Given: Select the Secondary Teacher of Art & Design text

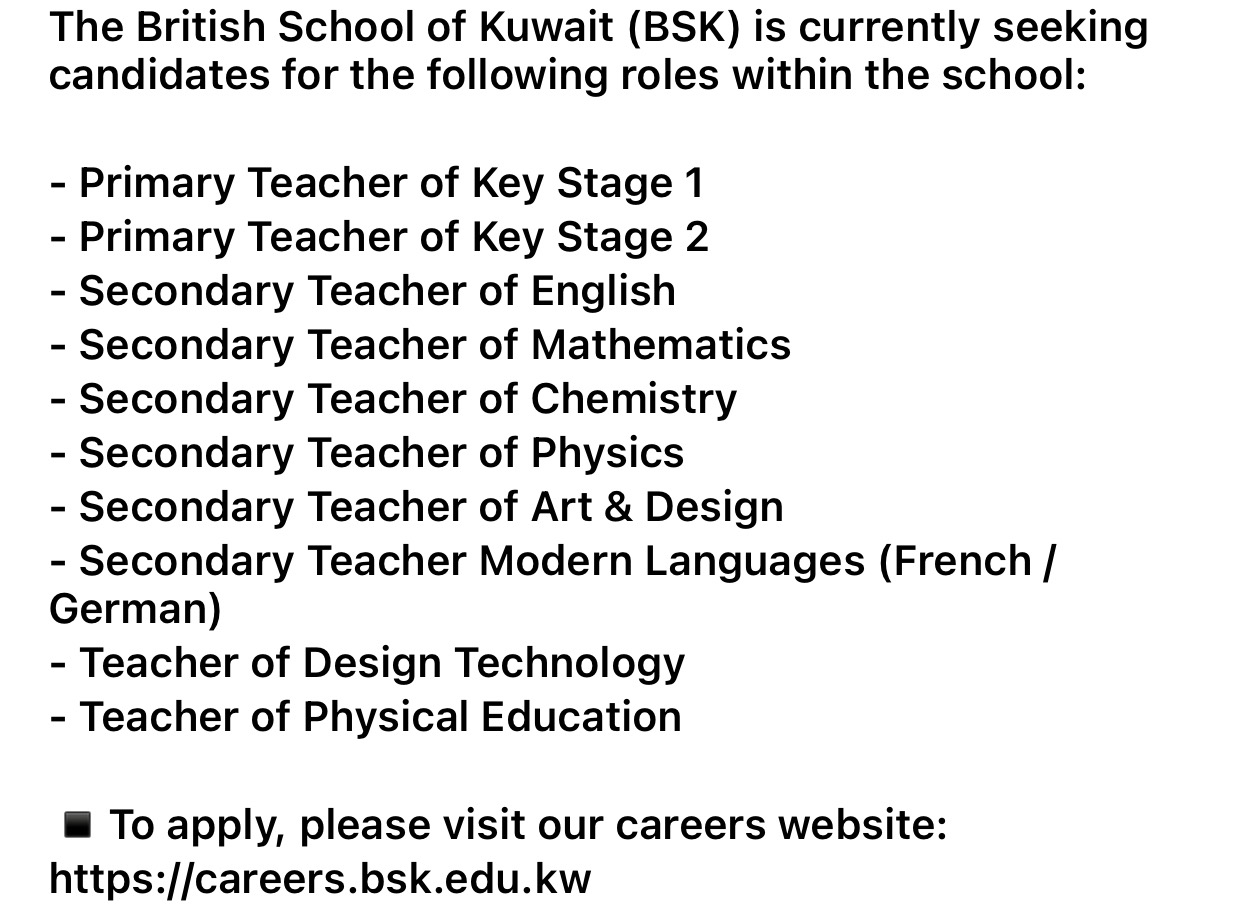Looking at the screenshot, I should [x=416, y=507].
